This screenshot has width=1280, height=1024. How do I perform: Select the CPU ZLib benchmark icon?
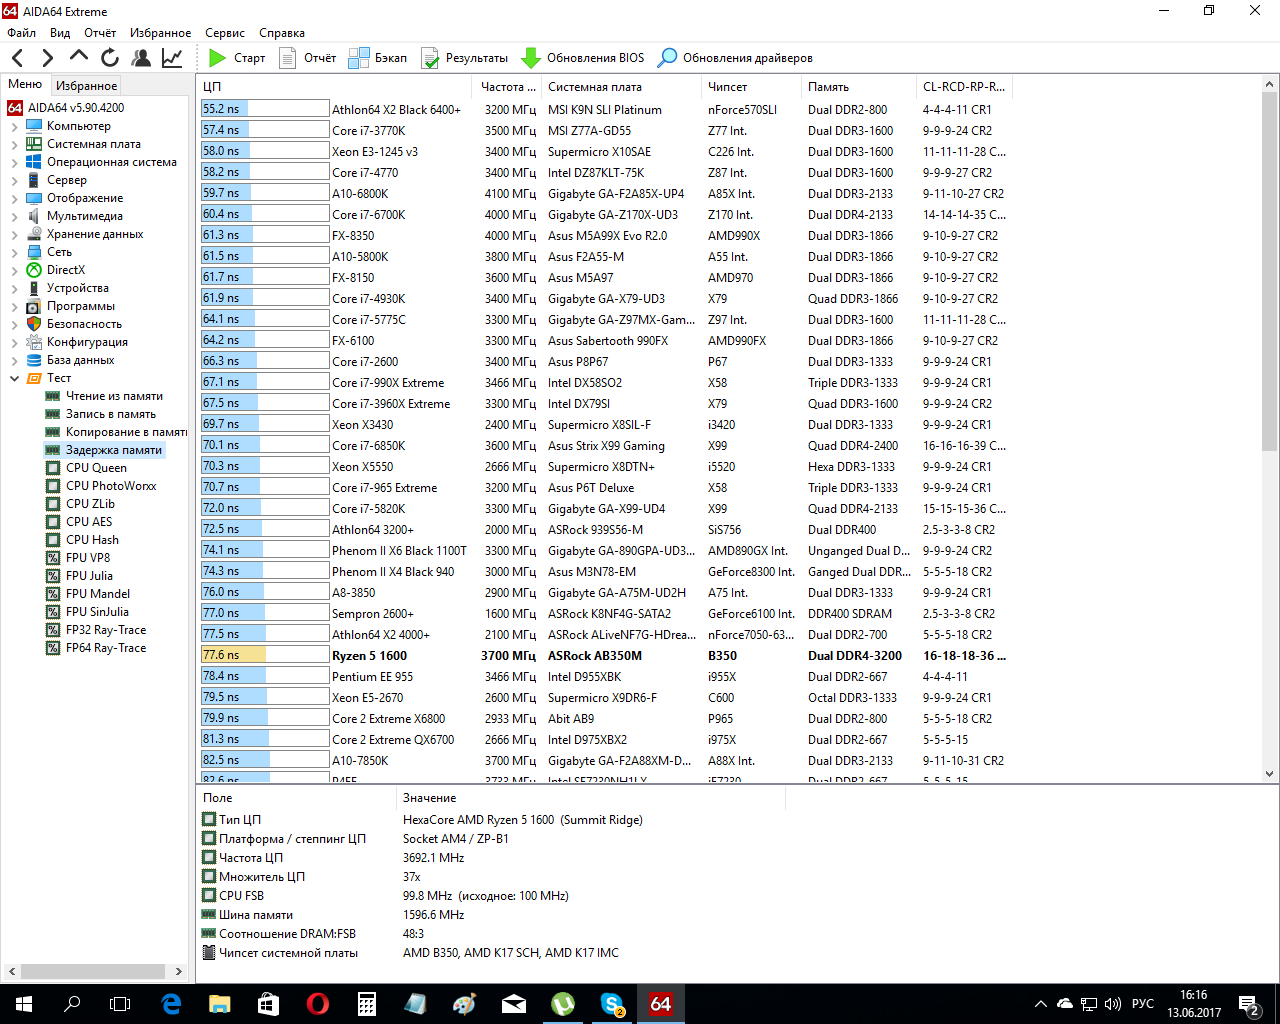tap(53, 504)
